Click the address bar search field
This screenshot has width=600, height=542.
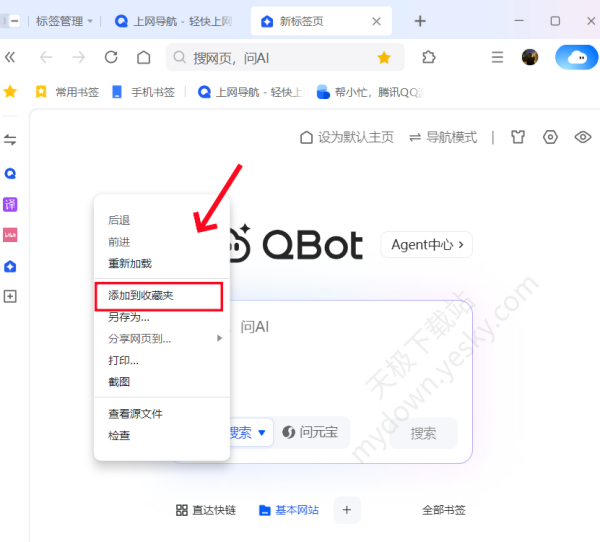pos(270,58)
